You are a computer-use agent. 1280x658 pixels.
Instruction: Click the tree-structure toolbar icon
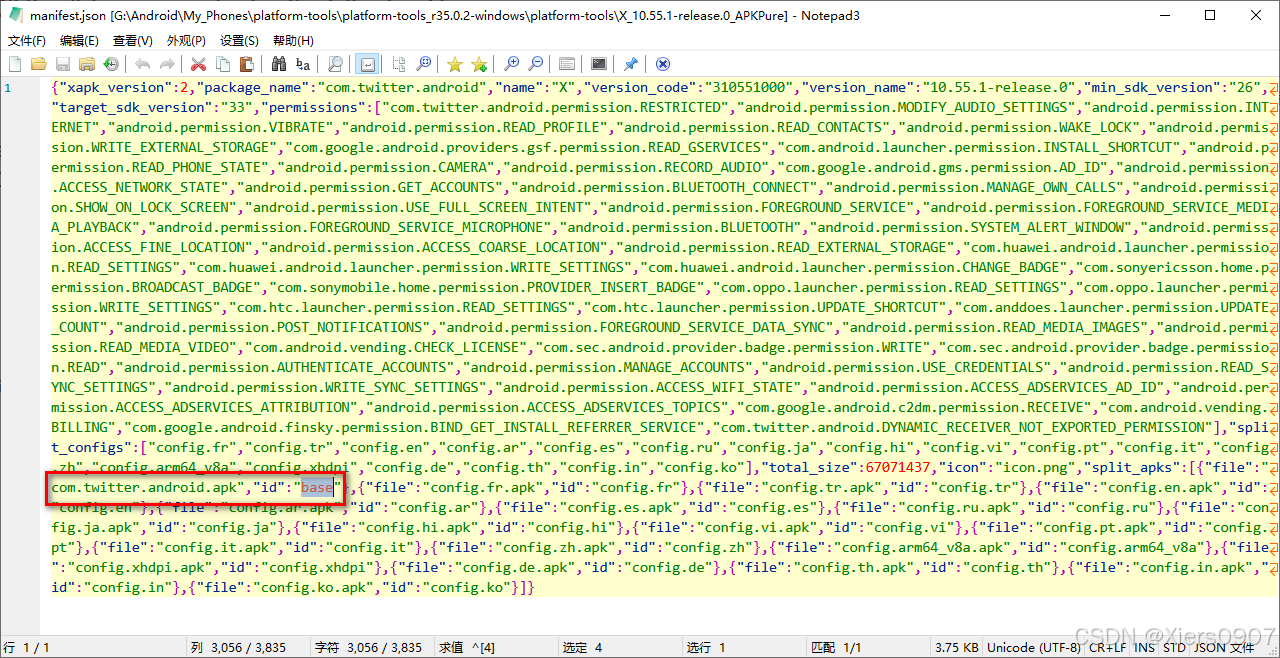coord(399,64)
